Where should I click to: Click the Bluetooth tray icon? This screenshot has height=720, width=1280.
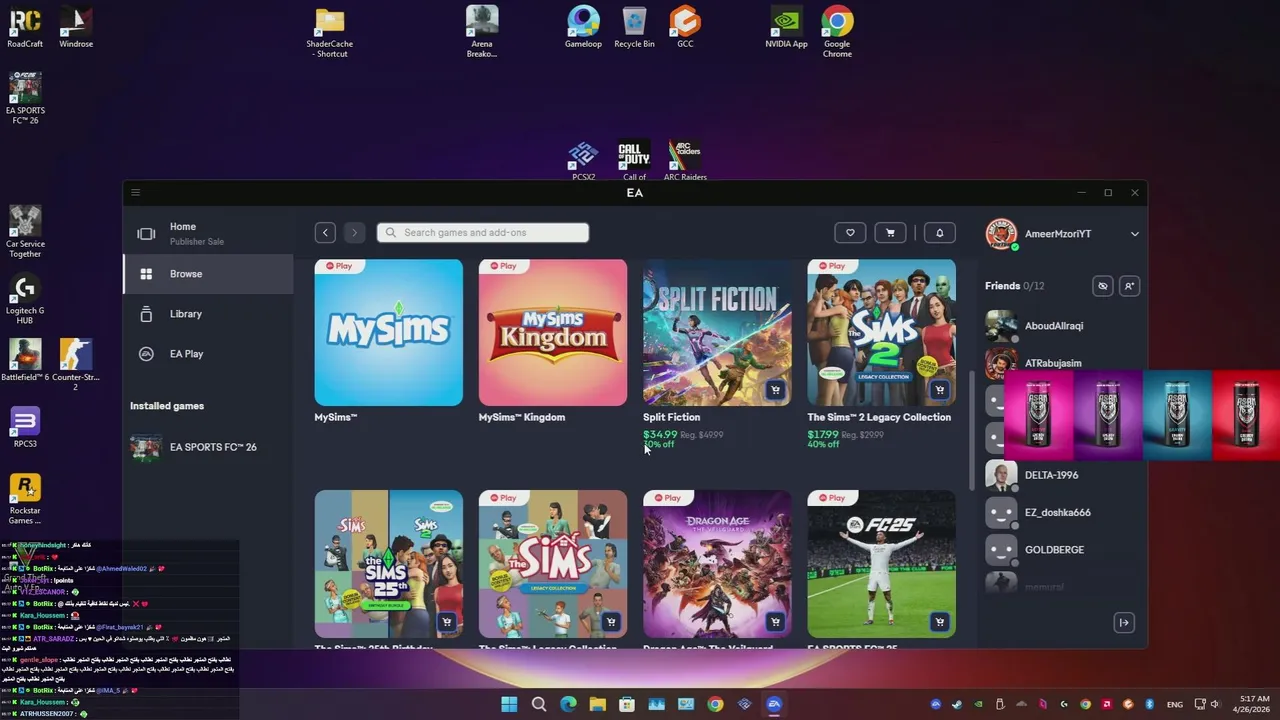click(1149, 705)
